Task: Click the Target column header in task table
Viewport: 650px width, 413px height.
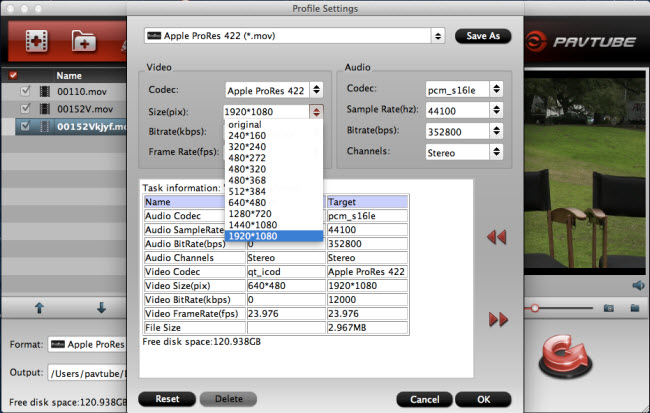Action: (367, 202)
